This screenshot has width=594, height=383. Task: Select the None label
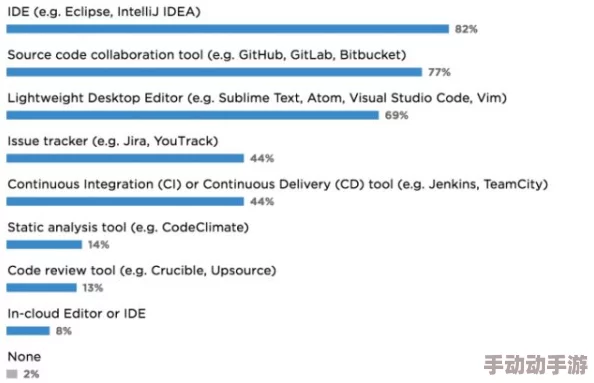click(x=24, y=357)
